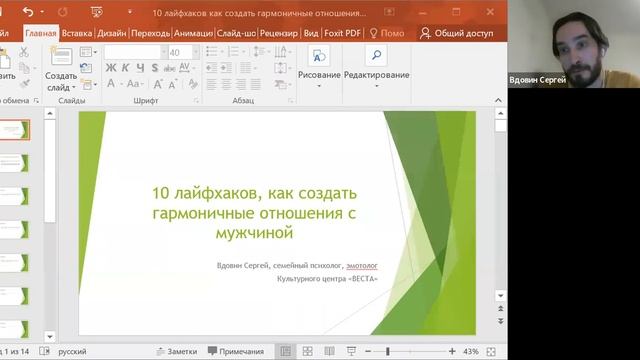This screenshot has height=360, width=640.
Task: Open the Change Case (Aa) dropdown
Action: click(135, 84)
